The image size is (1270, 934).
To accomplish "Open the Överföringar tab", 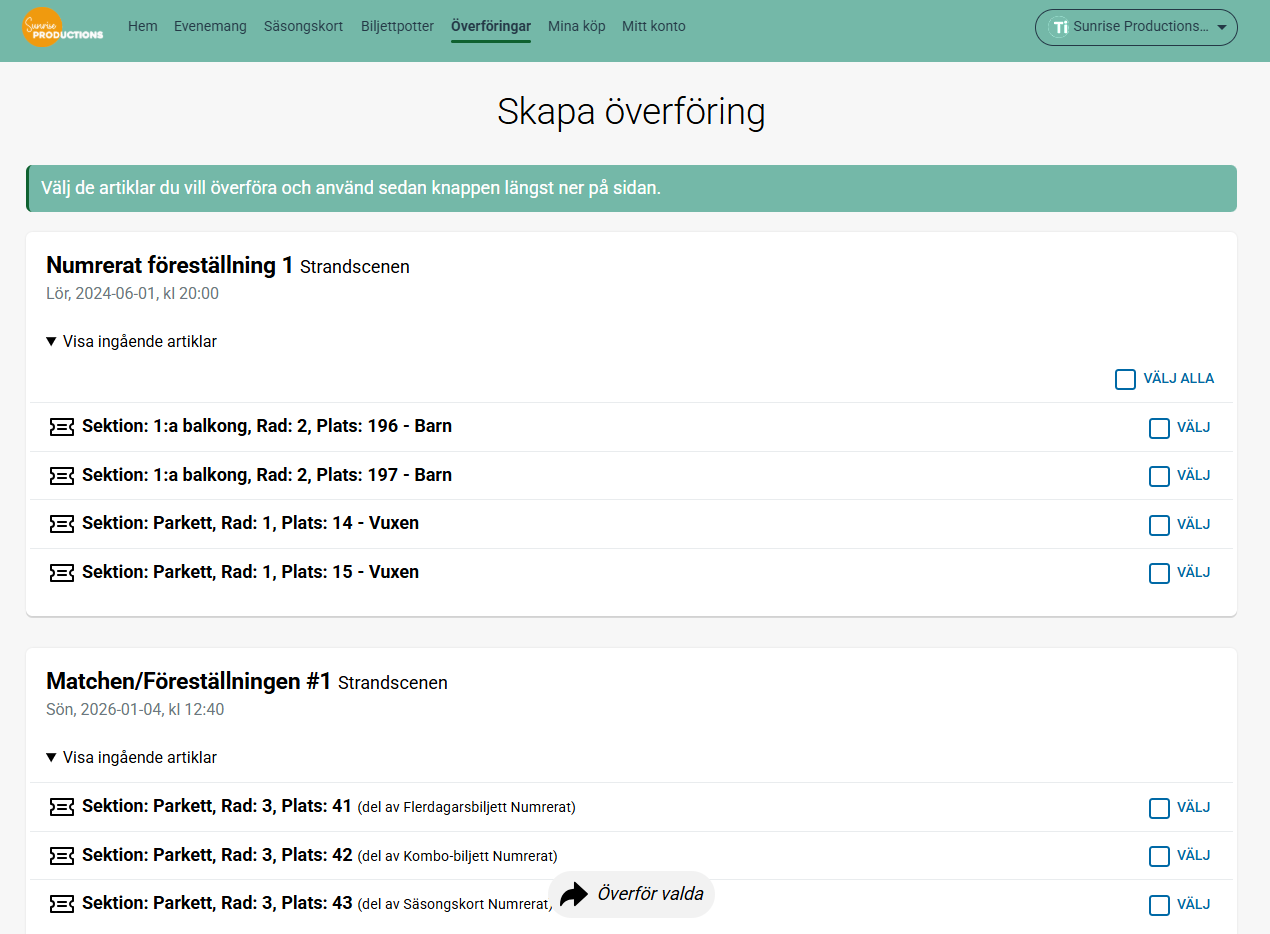I will click(491, 27).
